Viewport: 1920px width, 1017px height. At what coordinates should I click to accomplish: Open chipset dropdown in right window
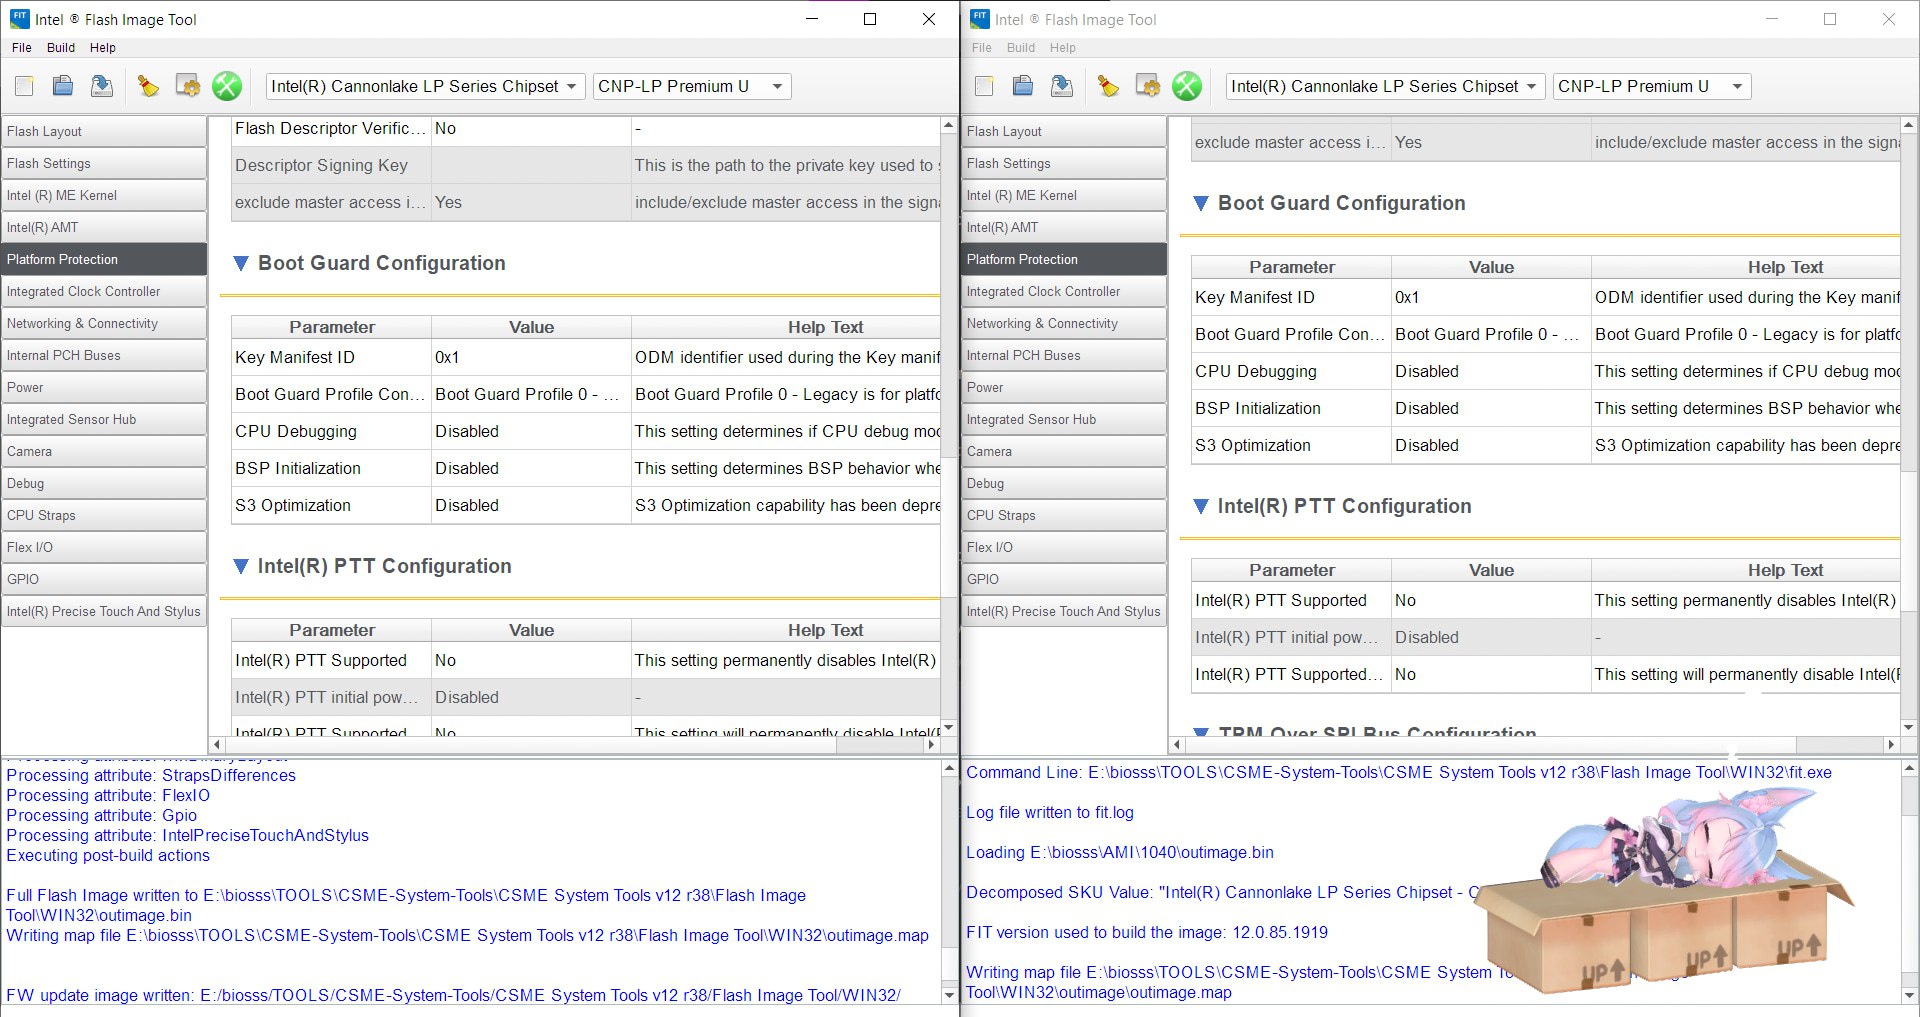click(1385, 86)
